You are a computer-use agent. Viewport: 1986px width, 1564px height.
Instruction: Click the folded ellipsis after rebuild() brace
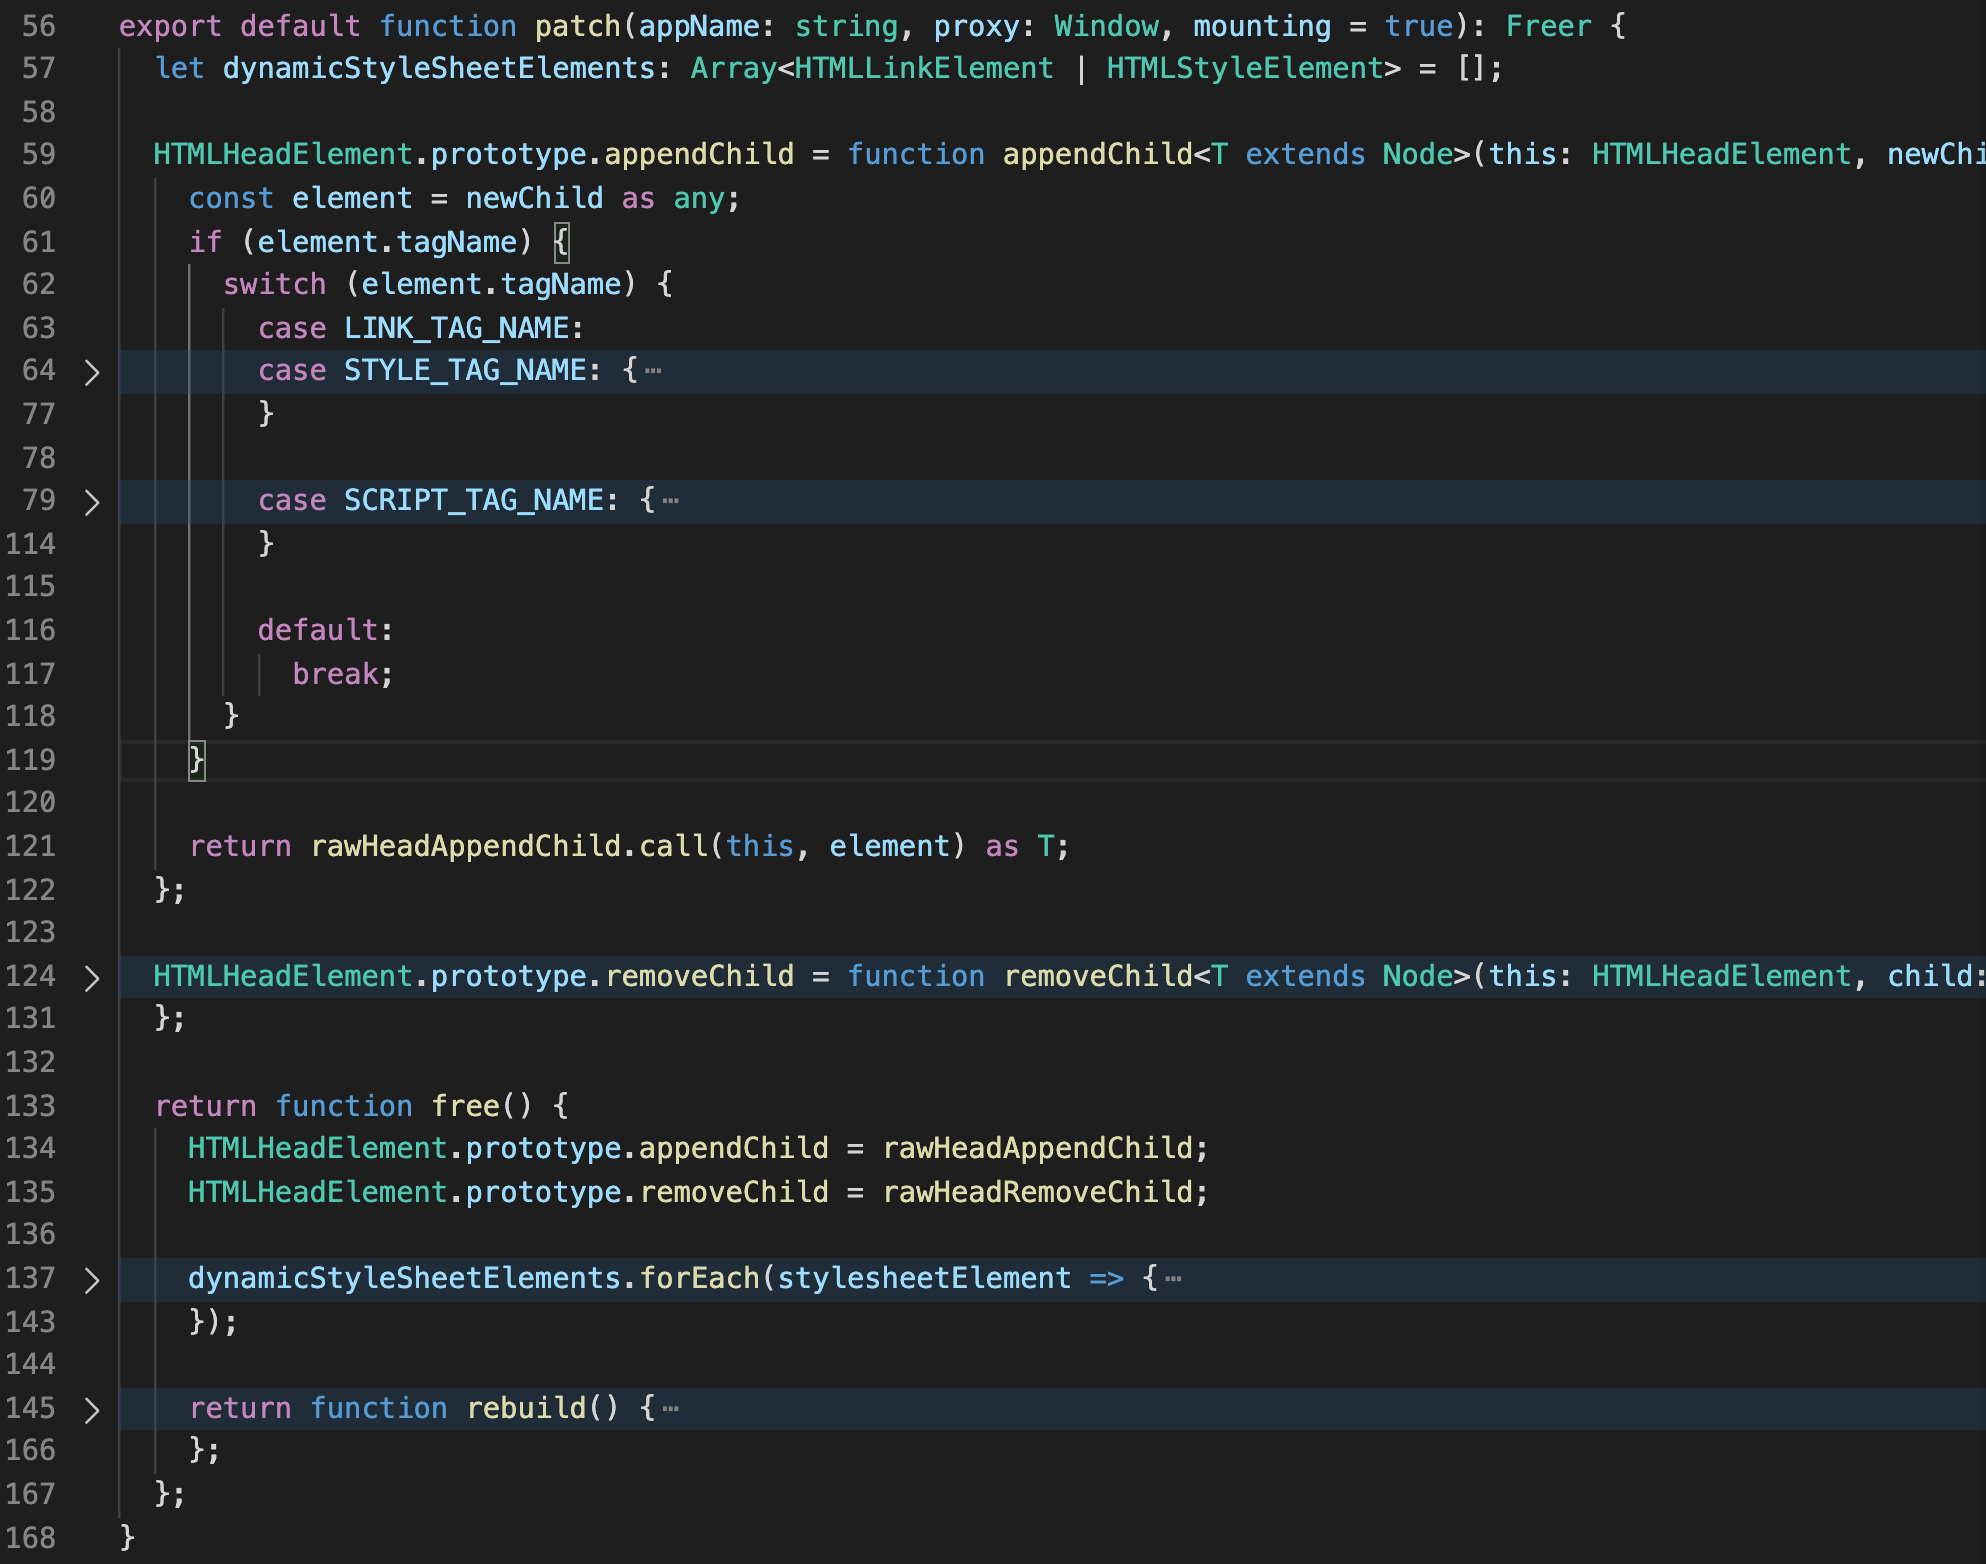(671, 1409)
